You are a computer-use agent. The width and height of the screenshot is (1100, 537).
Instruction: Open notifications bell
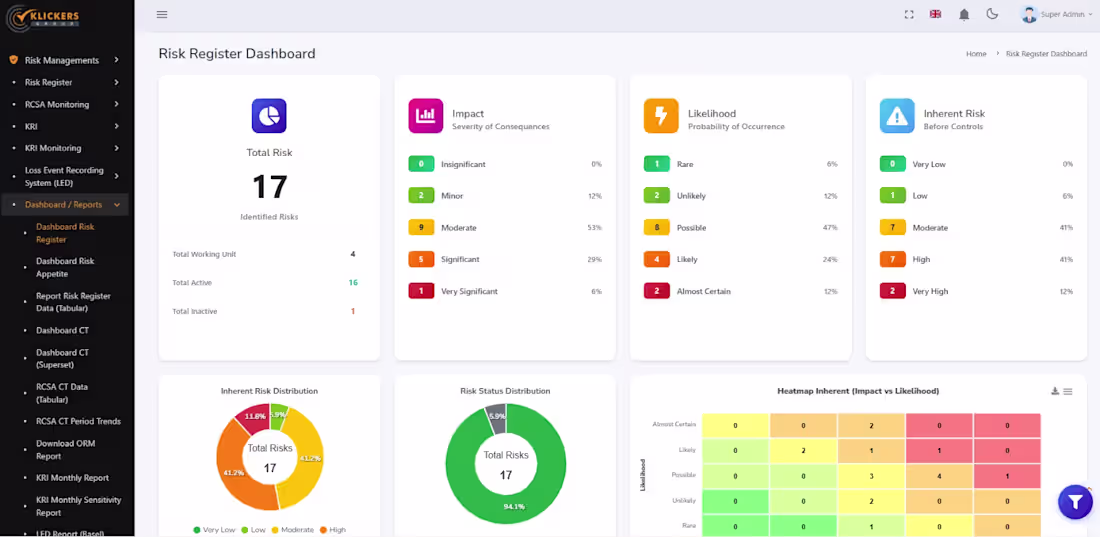[965, 14]
